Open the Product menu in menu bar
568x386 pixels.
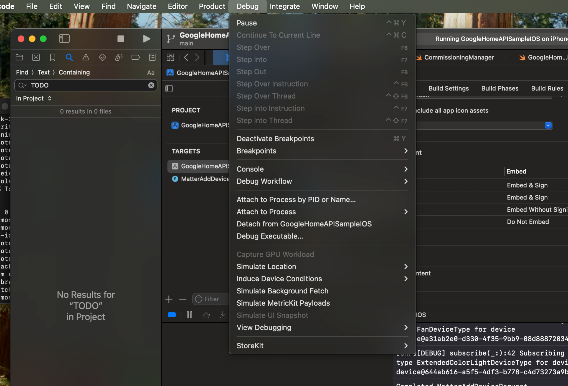pos(212,7)
